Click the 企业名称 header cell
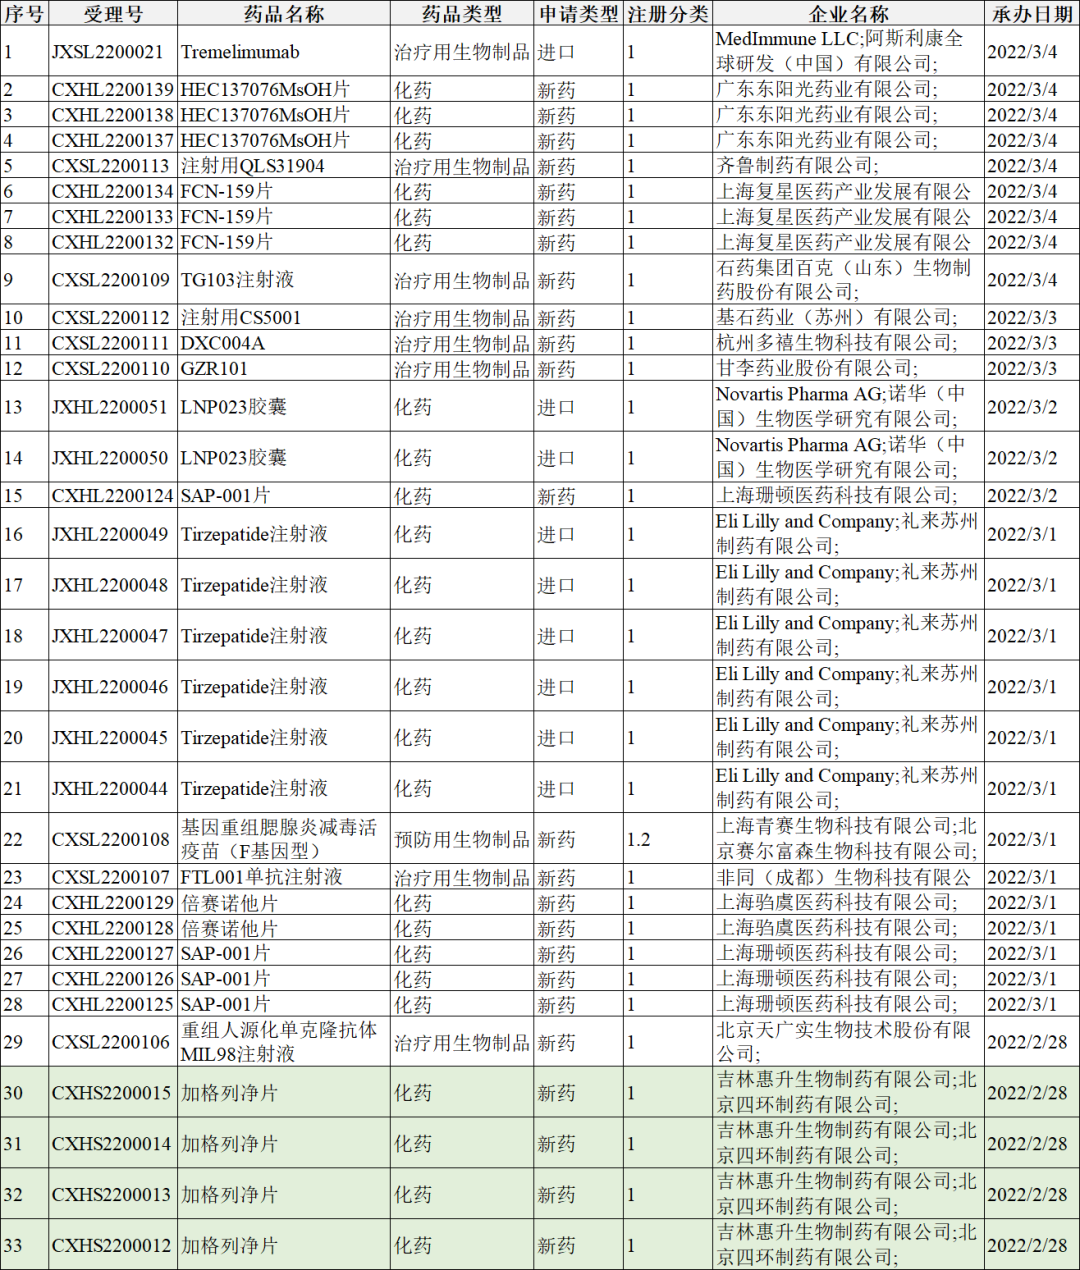 848,13
